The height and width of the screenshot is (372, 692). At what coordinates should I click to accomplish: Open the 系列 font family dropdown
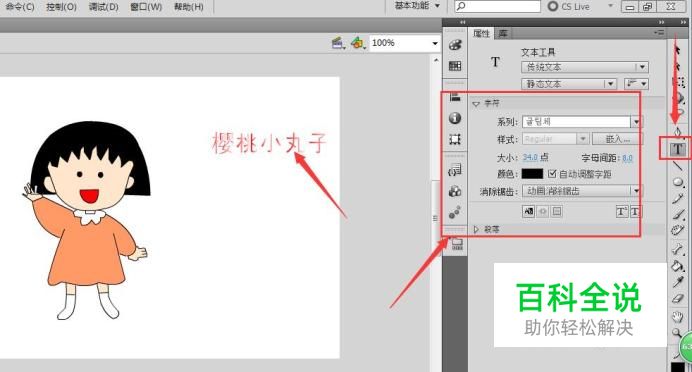[582, 121]
